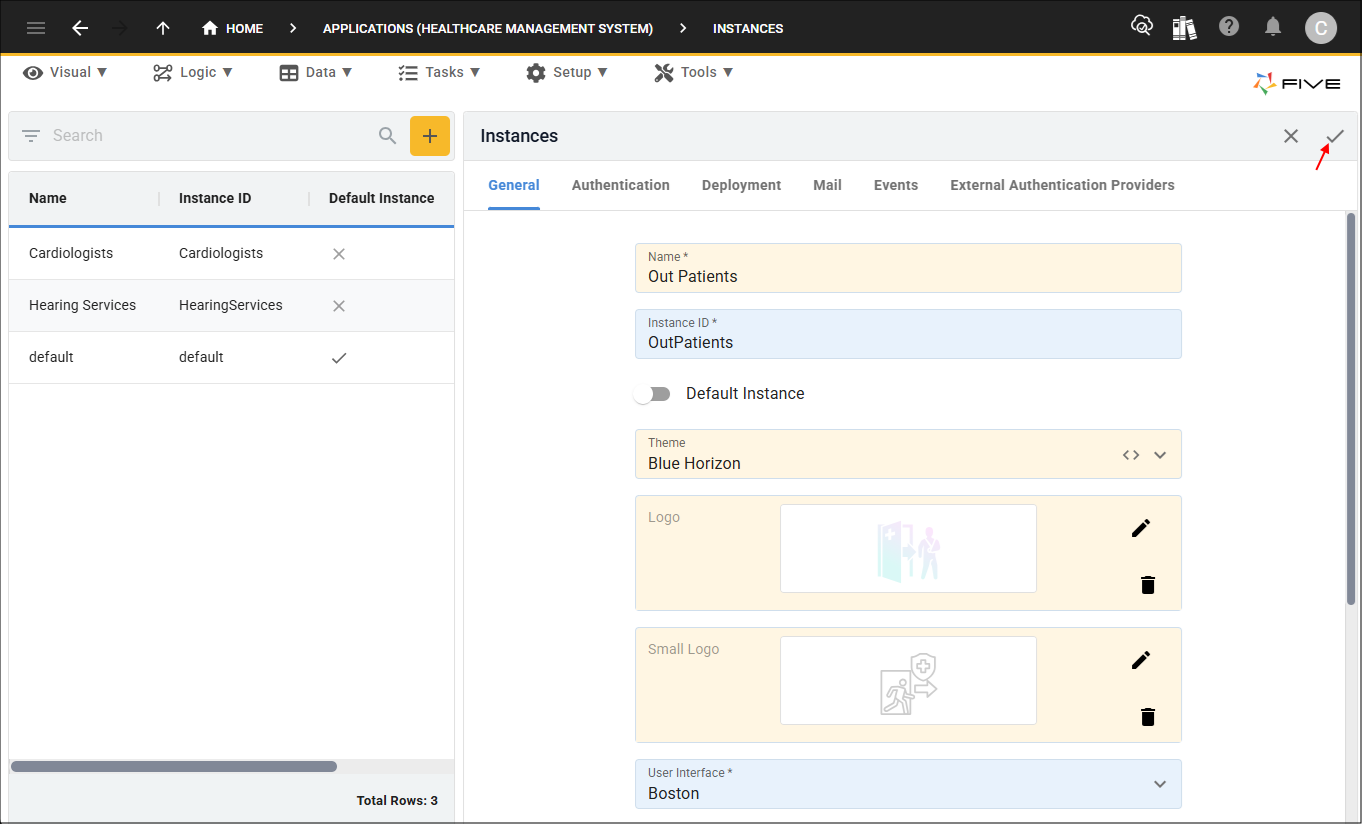Toggle the Default Instance switch
This screenshot has width=1362, height=824.
pyautogui.click(x=653, y=394)
